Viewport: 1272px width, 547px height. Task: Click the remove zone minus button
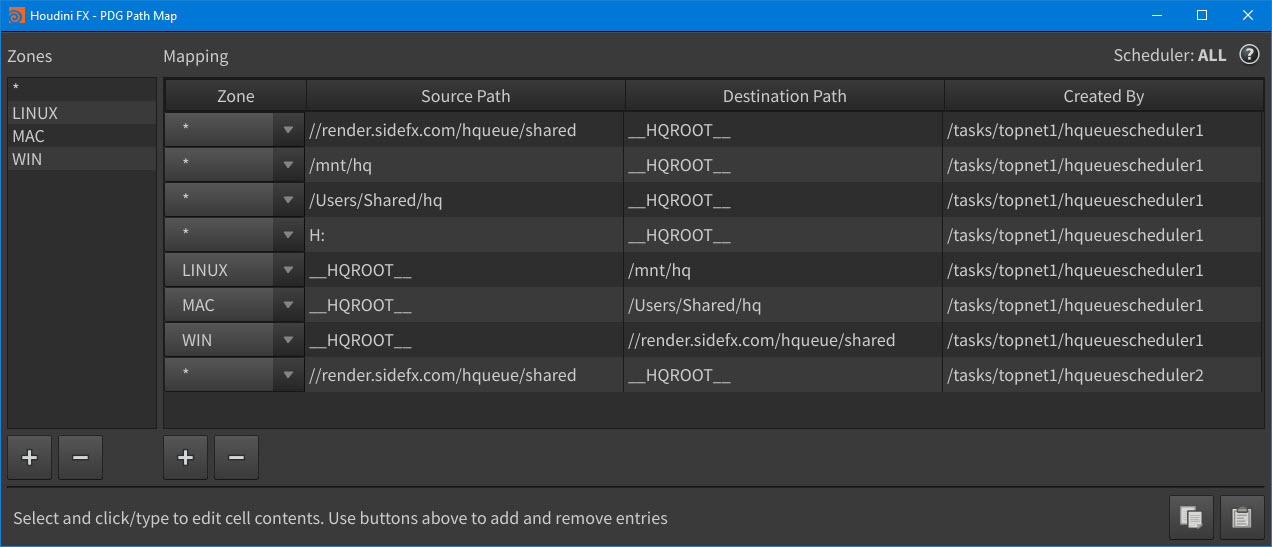pyautogui.click(x=80, y=458)
